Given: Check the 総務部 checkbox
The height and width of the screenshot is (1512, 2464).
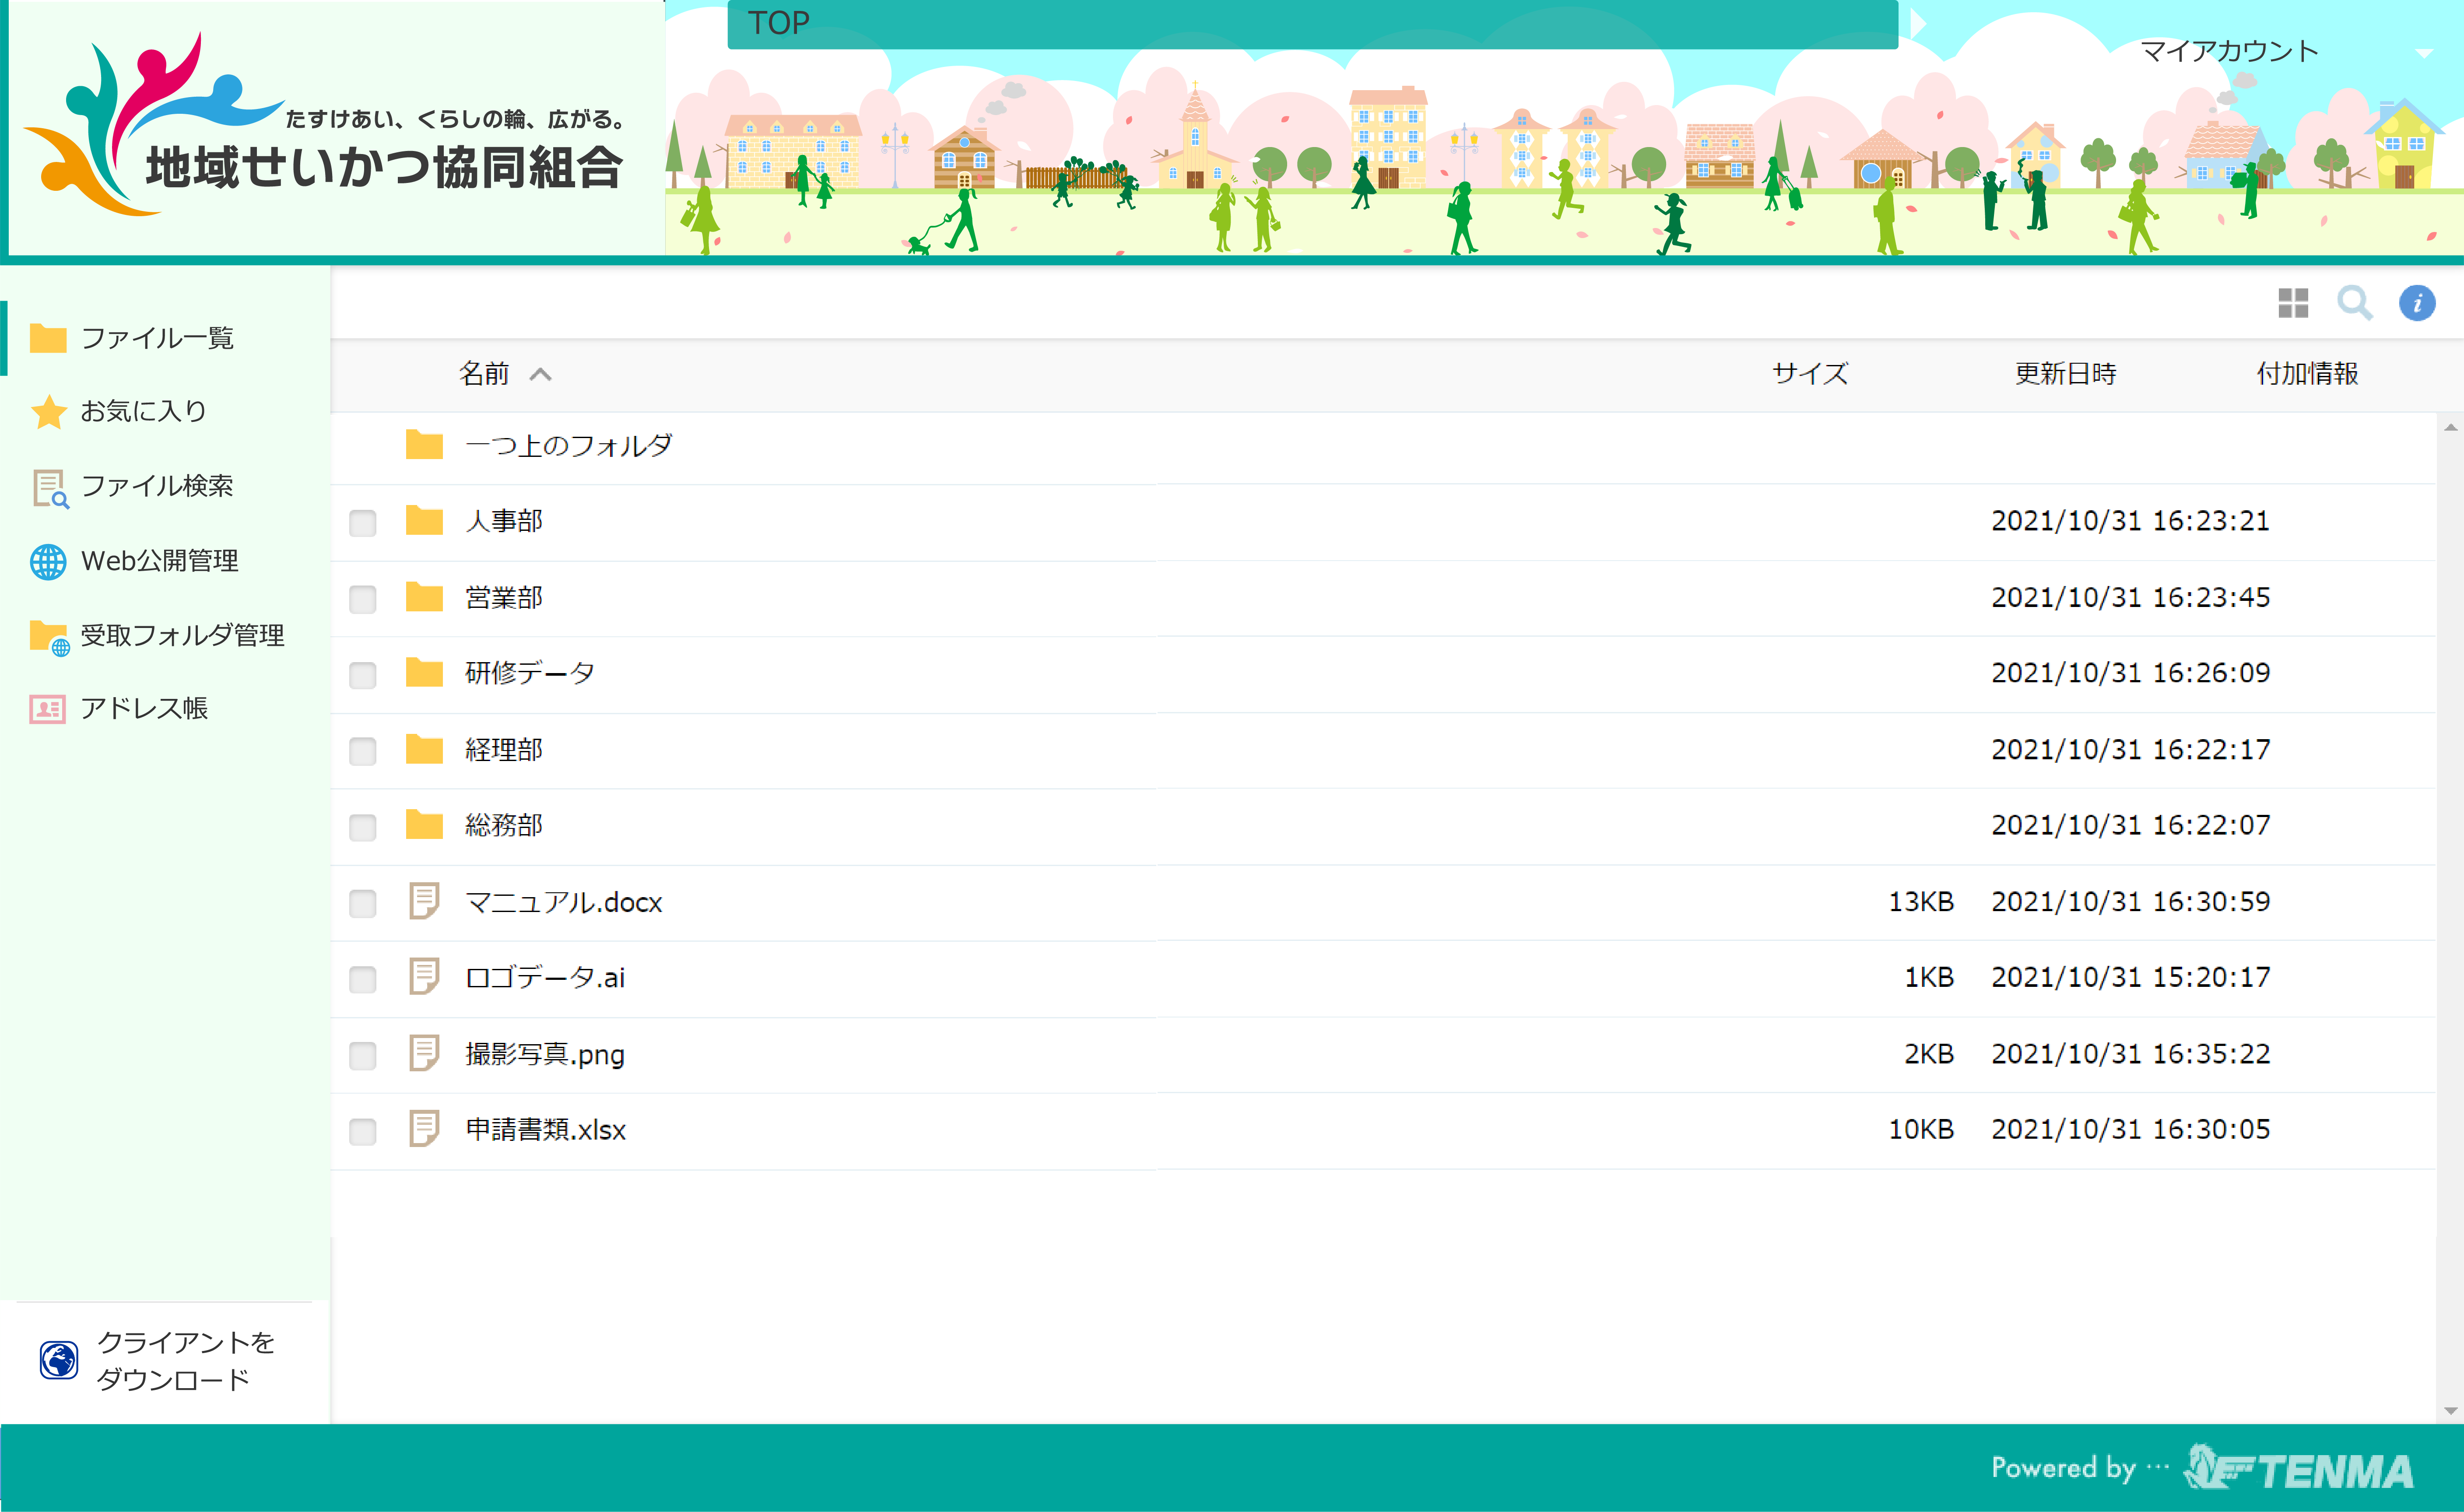Looking at the screenshot, I should 362,827.
